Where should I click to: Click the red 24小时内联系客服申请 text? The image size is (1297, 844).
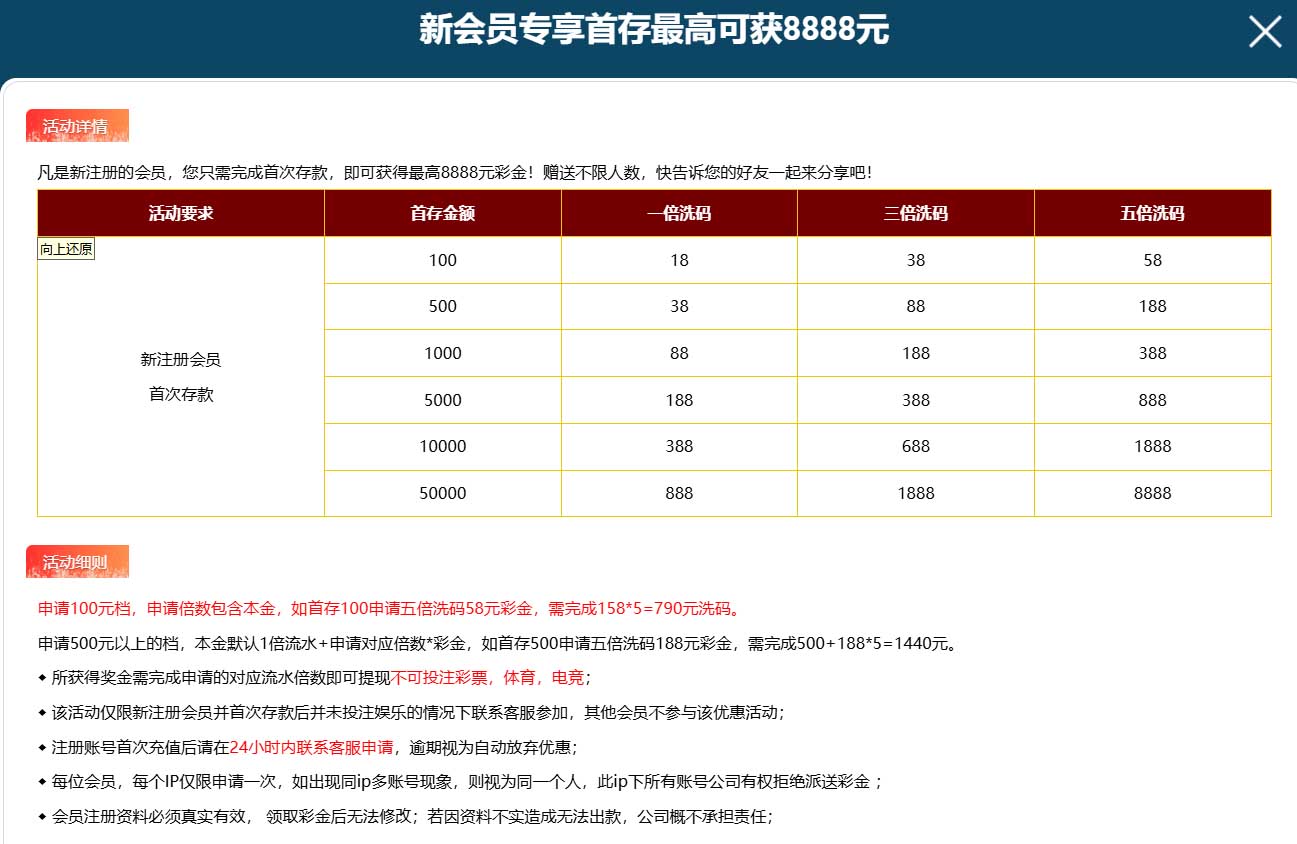click(311, 747)
